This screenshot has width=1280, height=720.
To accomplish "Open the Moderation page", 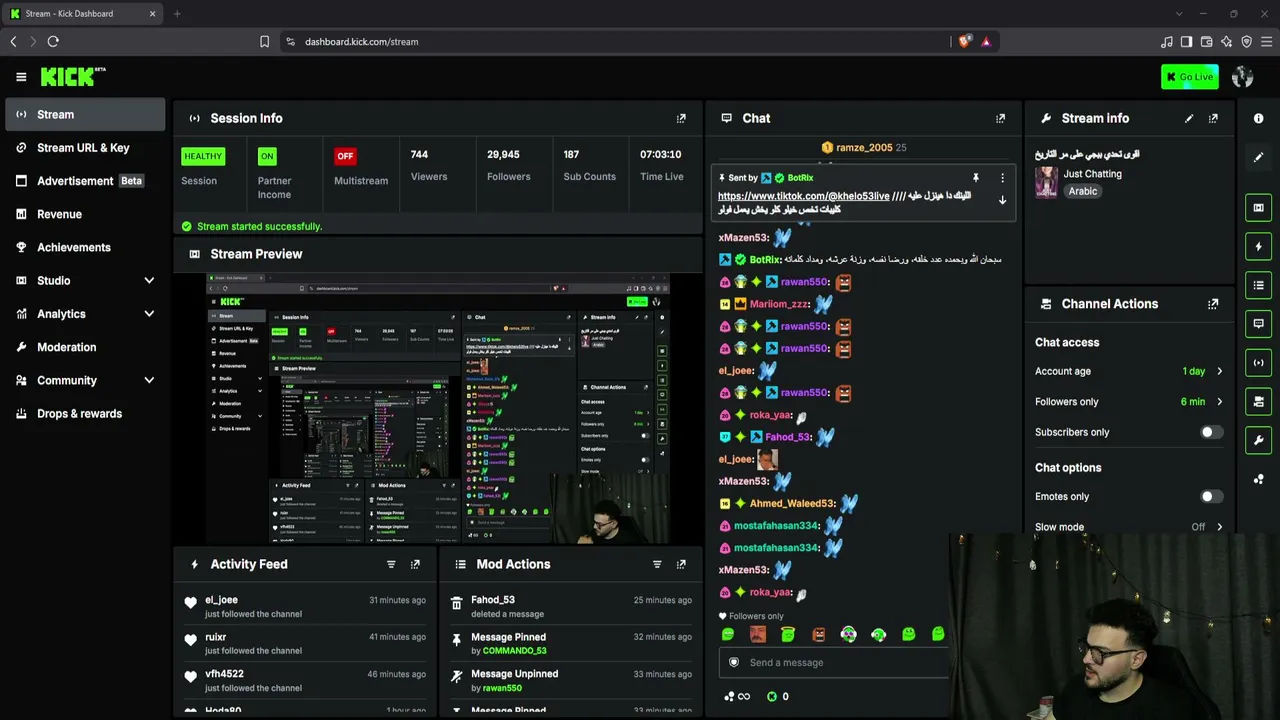I will click(x=85, y=347).
